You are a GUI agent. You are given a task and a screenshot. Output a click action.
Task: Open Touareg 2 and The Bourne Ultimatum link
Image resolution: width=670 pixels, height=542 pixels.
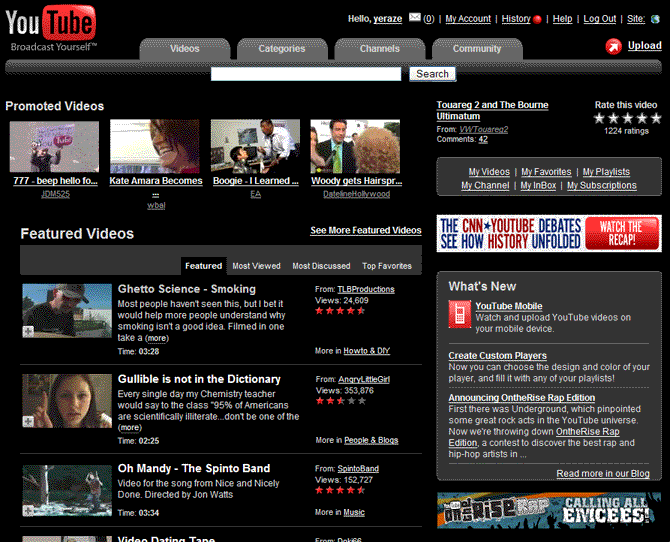click(492, 110)
